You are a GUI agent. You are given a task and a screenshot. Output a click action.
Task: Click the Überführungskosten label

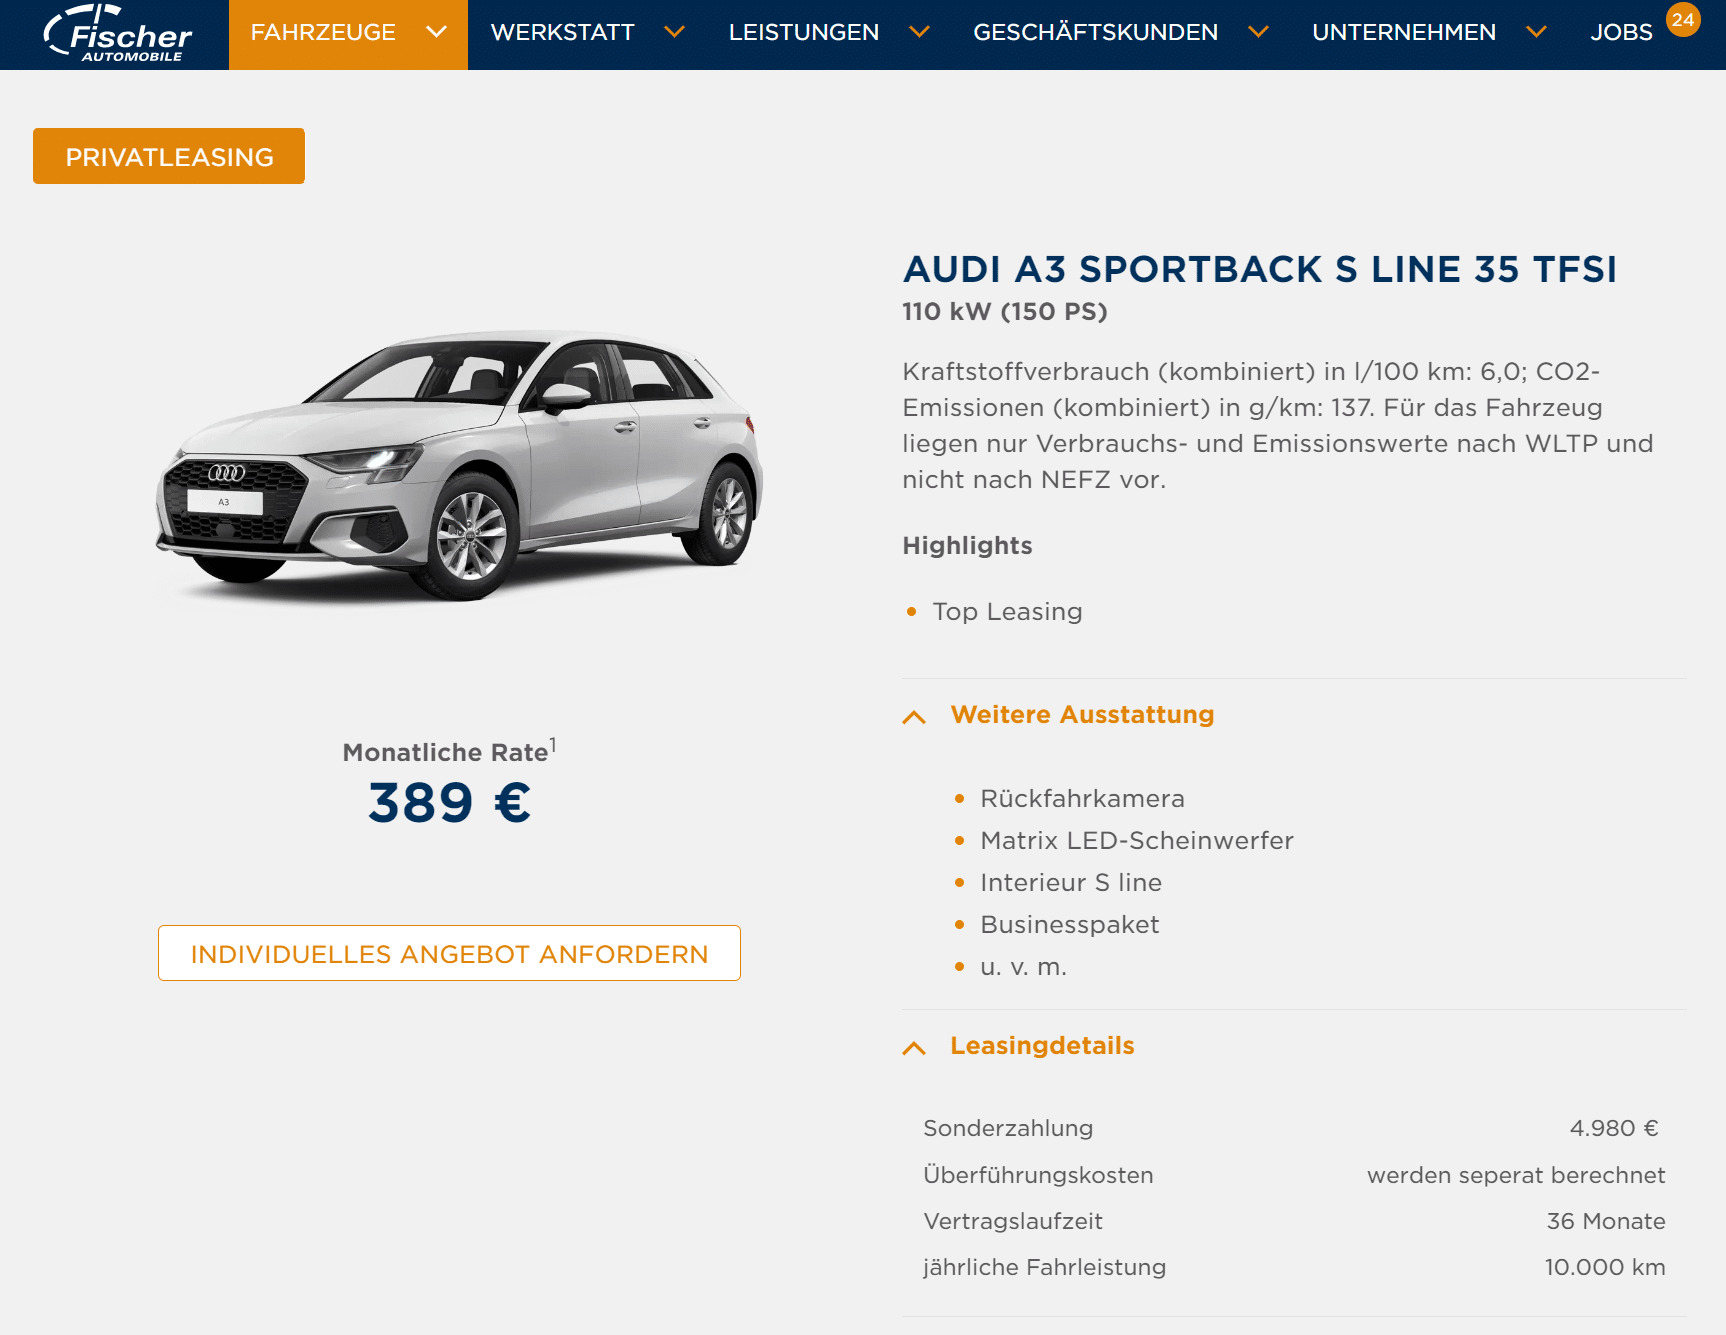coord(1038,1175)
